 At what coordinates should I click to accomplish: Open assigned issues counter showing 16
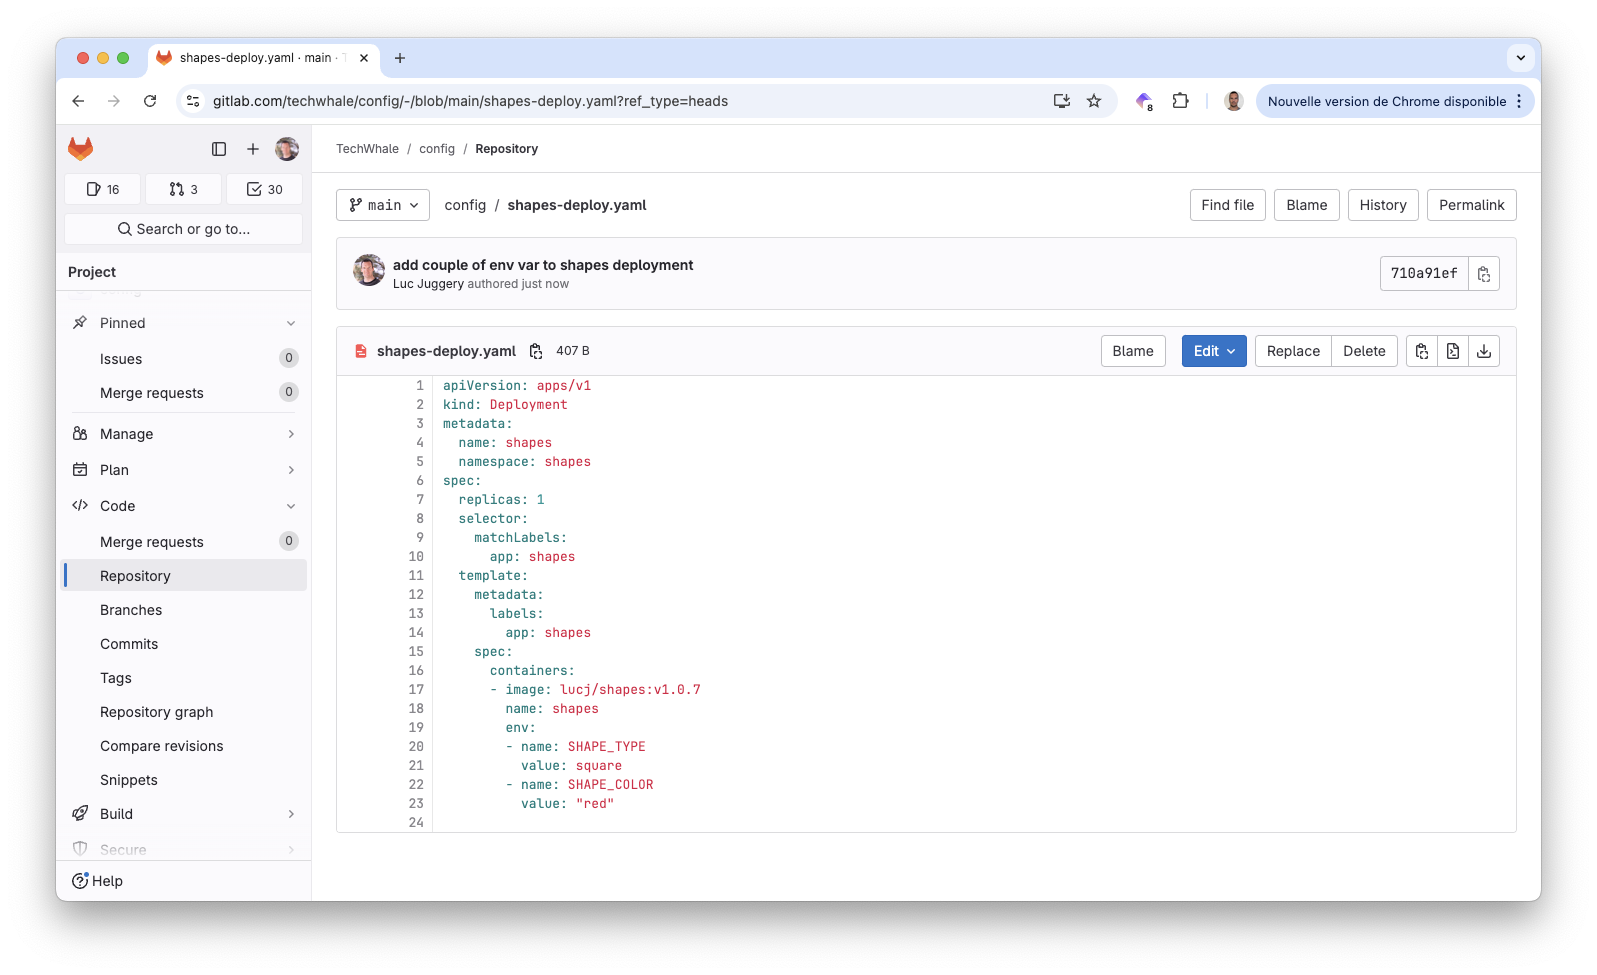pyautogui.click(x=103, y=189)
